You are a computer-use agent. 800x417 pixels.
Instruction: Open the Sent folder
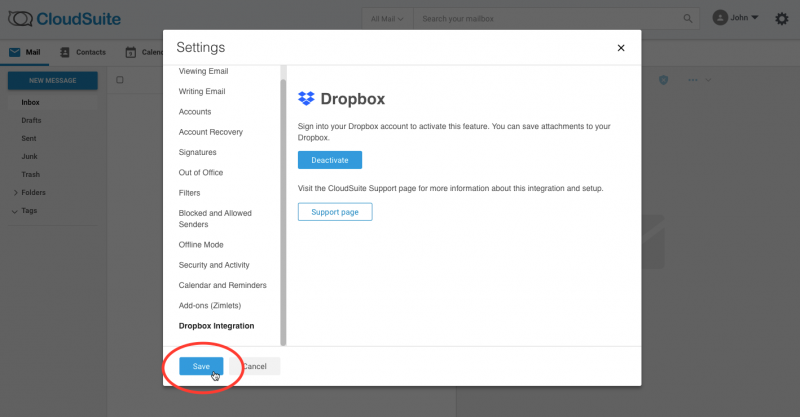pos(29,138)
